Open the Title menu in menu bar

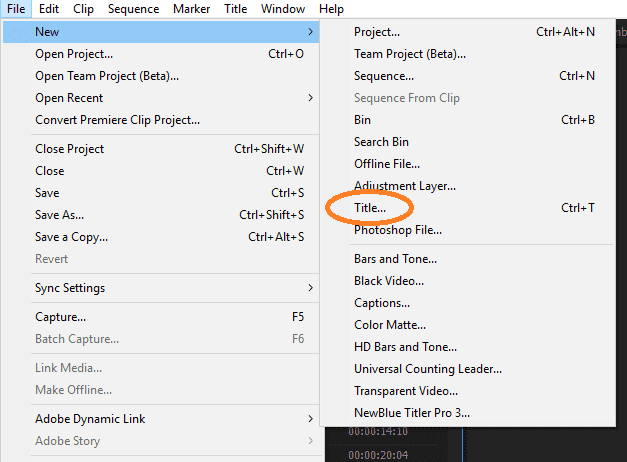(x=236, y=9)
